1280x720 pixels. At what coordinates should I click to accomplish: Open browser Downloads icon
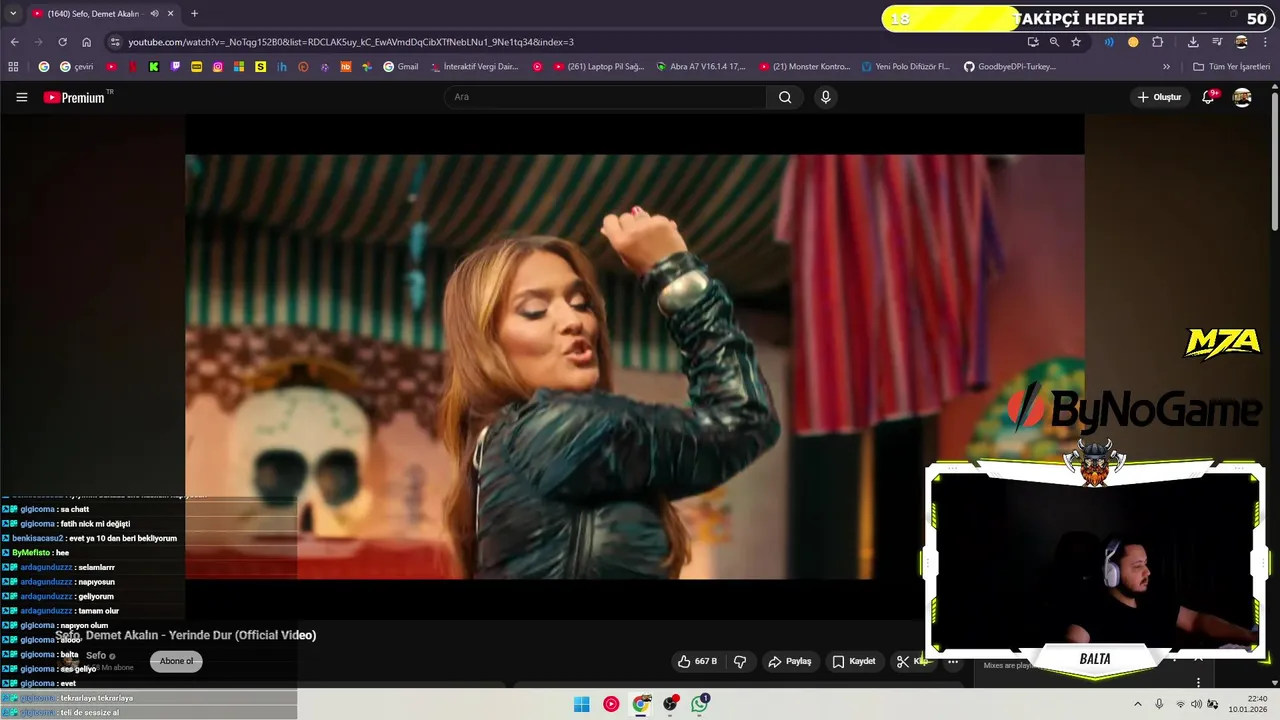(1193, 42)
